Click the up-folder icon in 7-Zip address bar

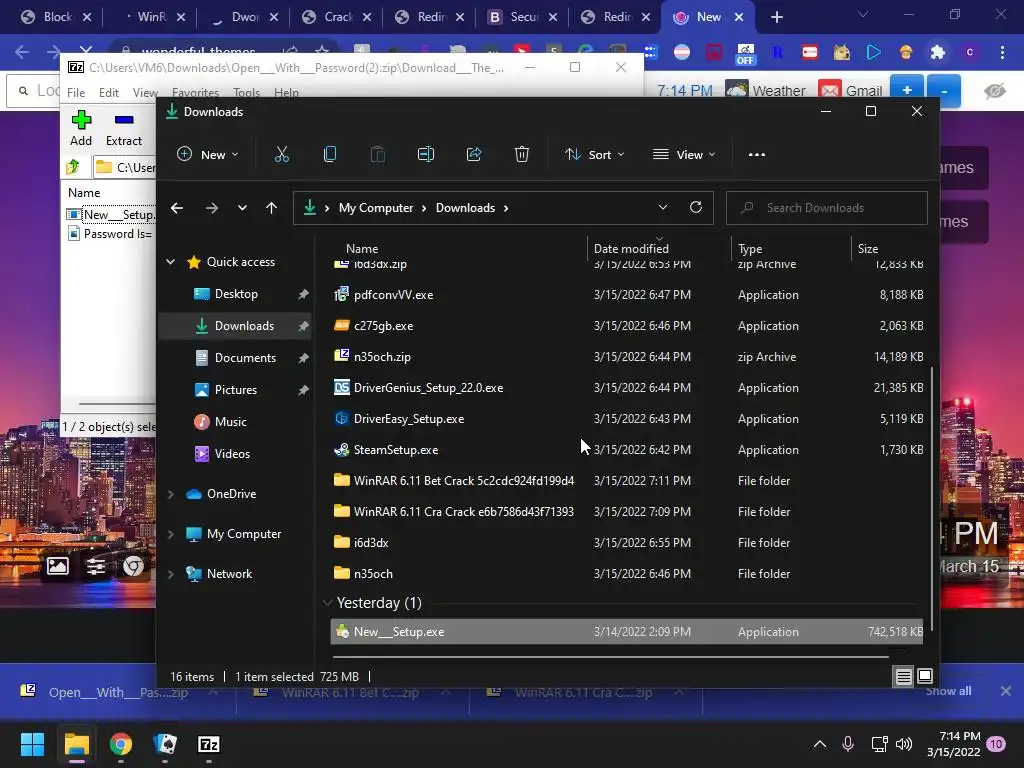(x=72, y=168)
